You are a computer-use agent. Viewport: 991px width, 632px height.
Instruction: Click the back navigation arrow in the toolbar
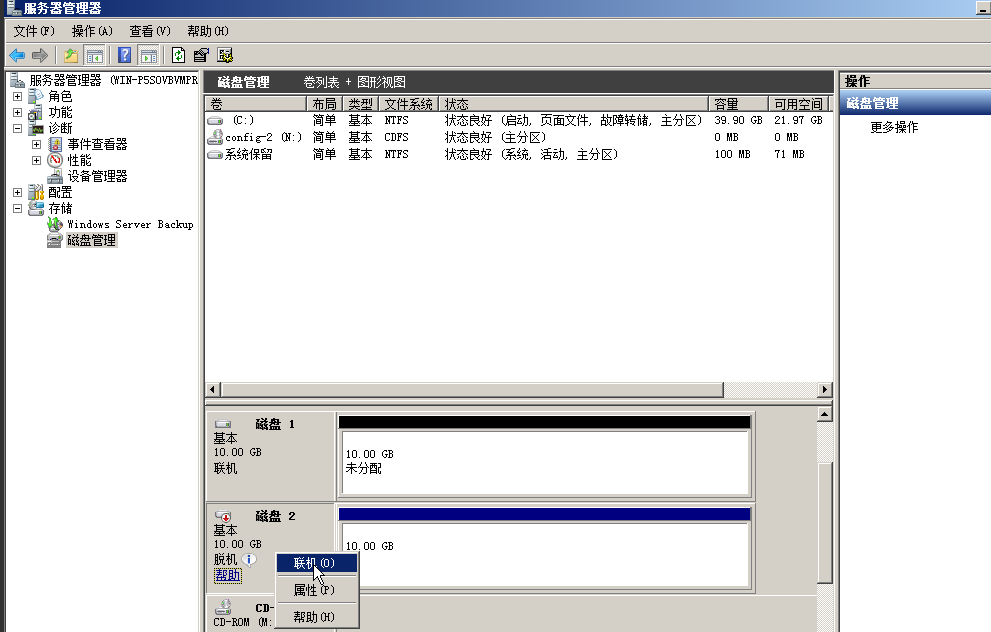tap(16, 54)
